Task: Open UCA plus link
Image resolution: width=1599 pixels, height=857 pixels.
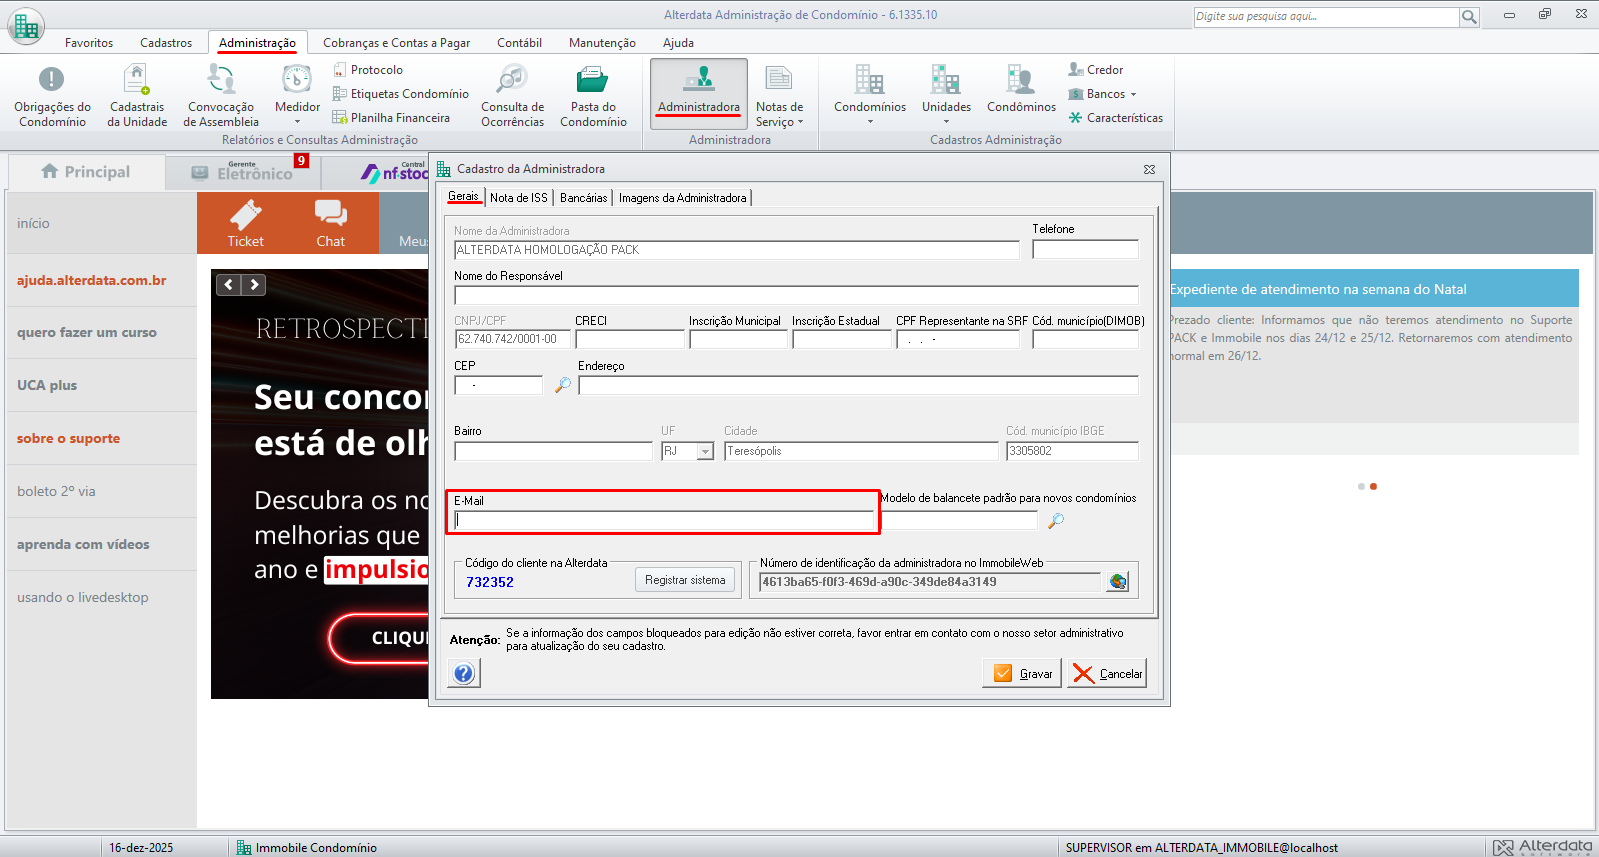Action: (x=47, y=385)
